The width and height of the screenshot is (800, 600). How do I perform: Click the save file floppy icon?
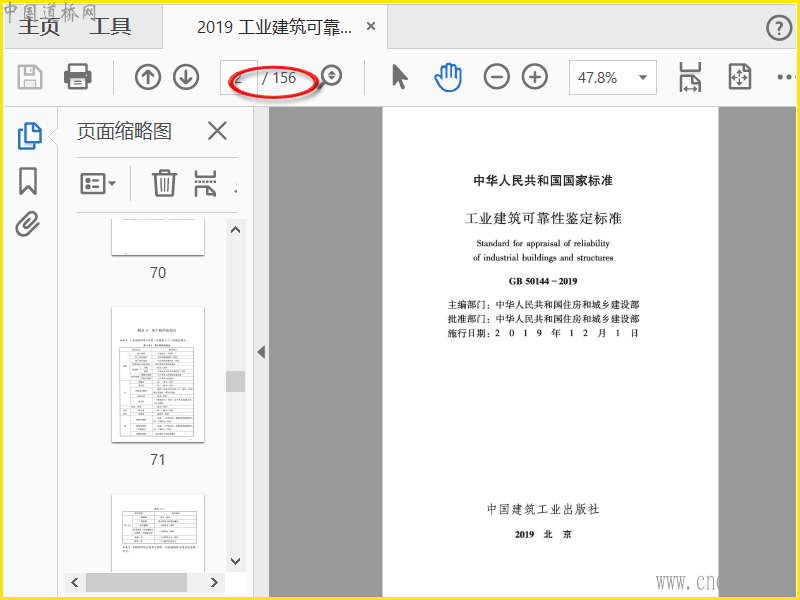[x=30, y=78]
